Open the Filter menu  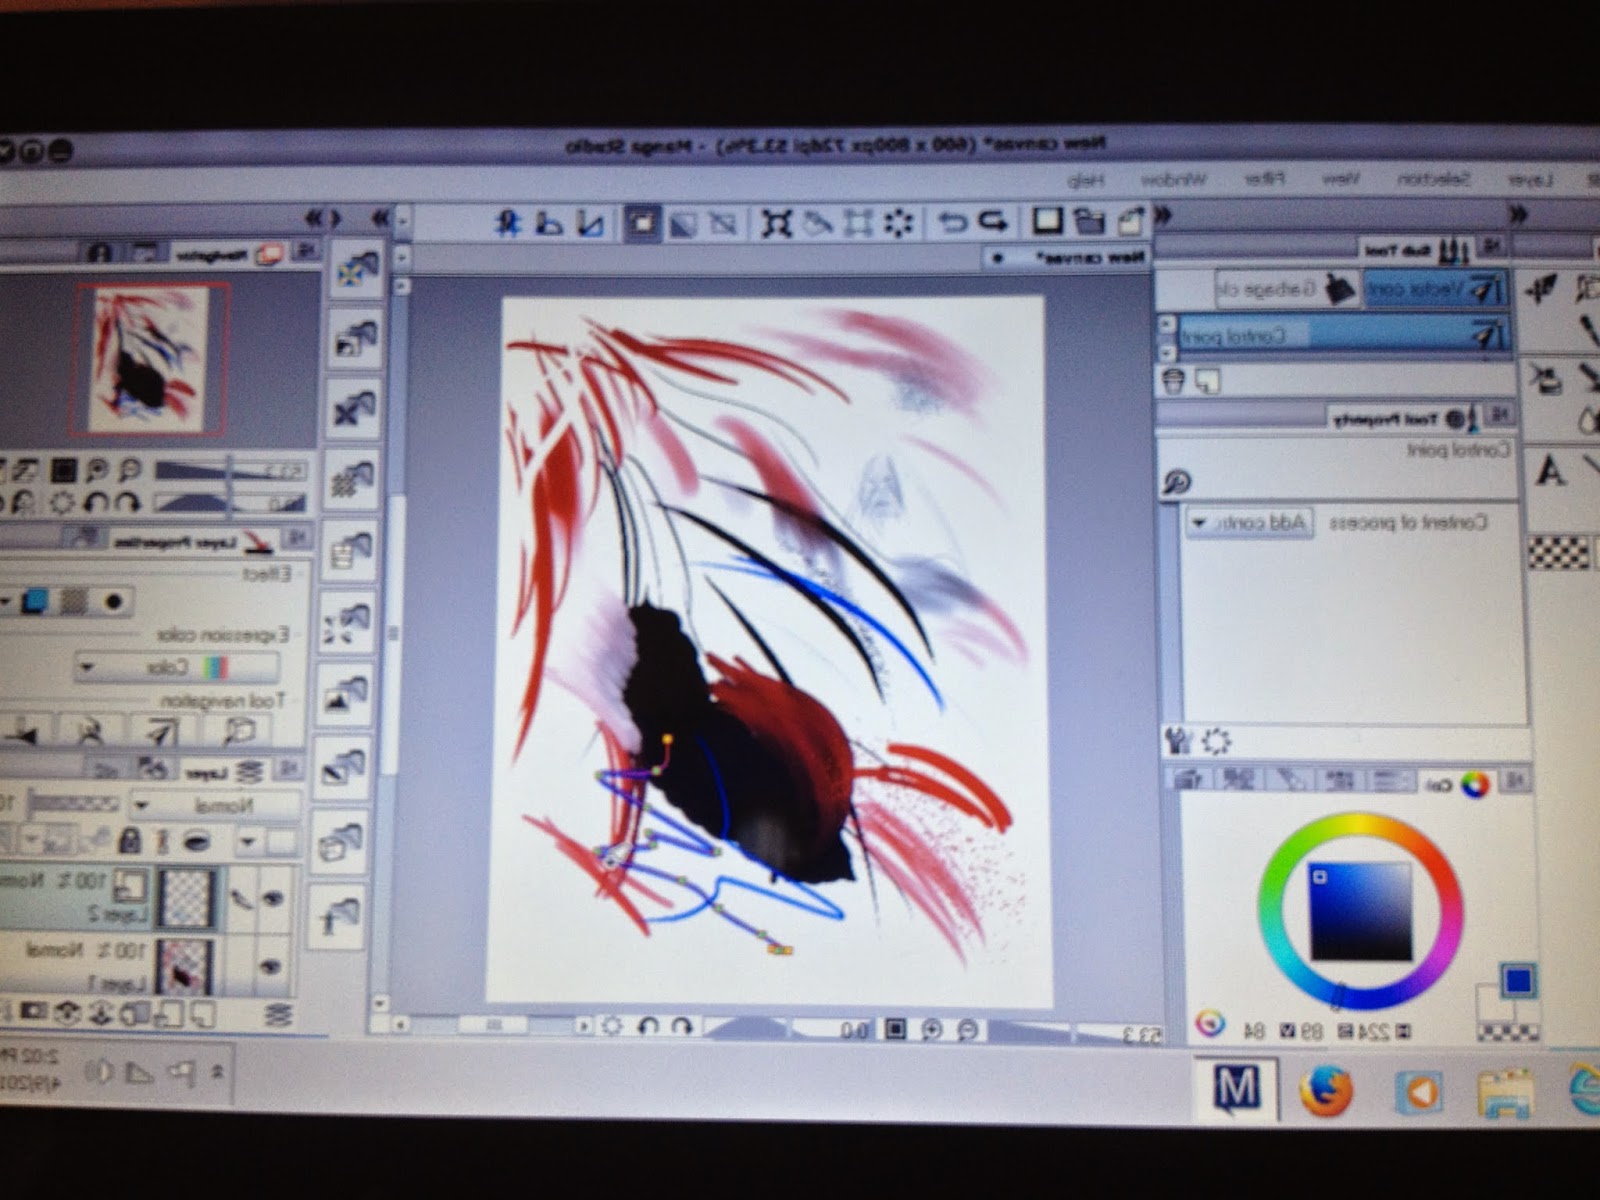pos(1264,180)
